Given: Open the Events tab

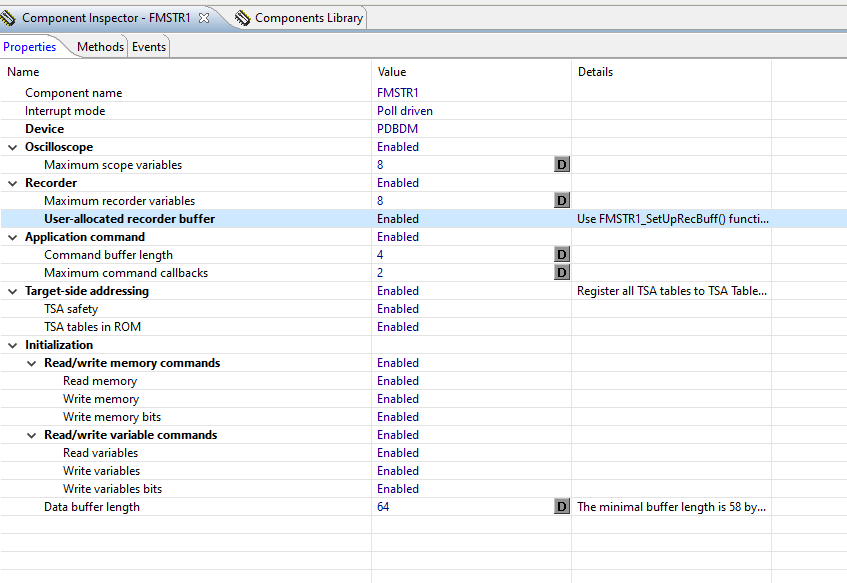Looking at the screenshot, I should 149,47.
